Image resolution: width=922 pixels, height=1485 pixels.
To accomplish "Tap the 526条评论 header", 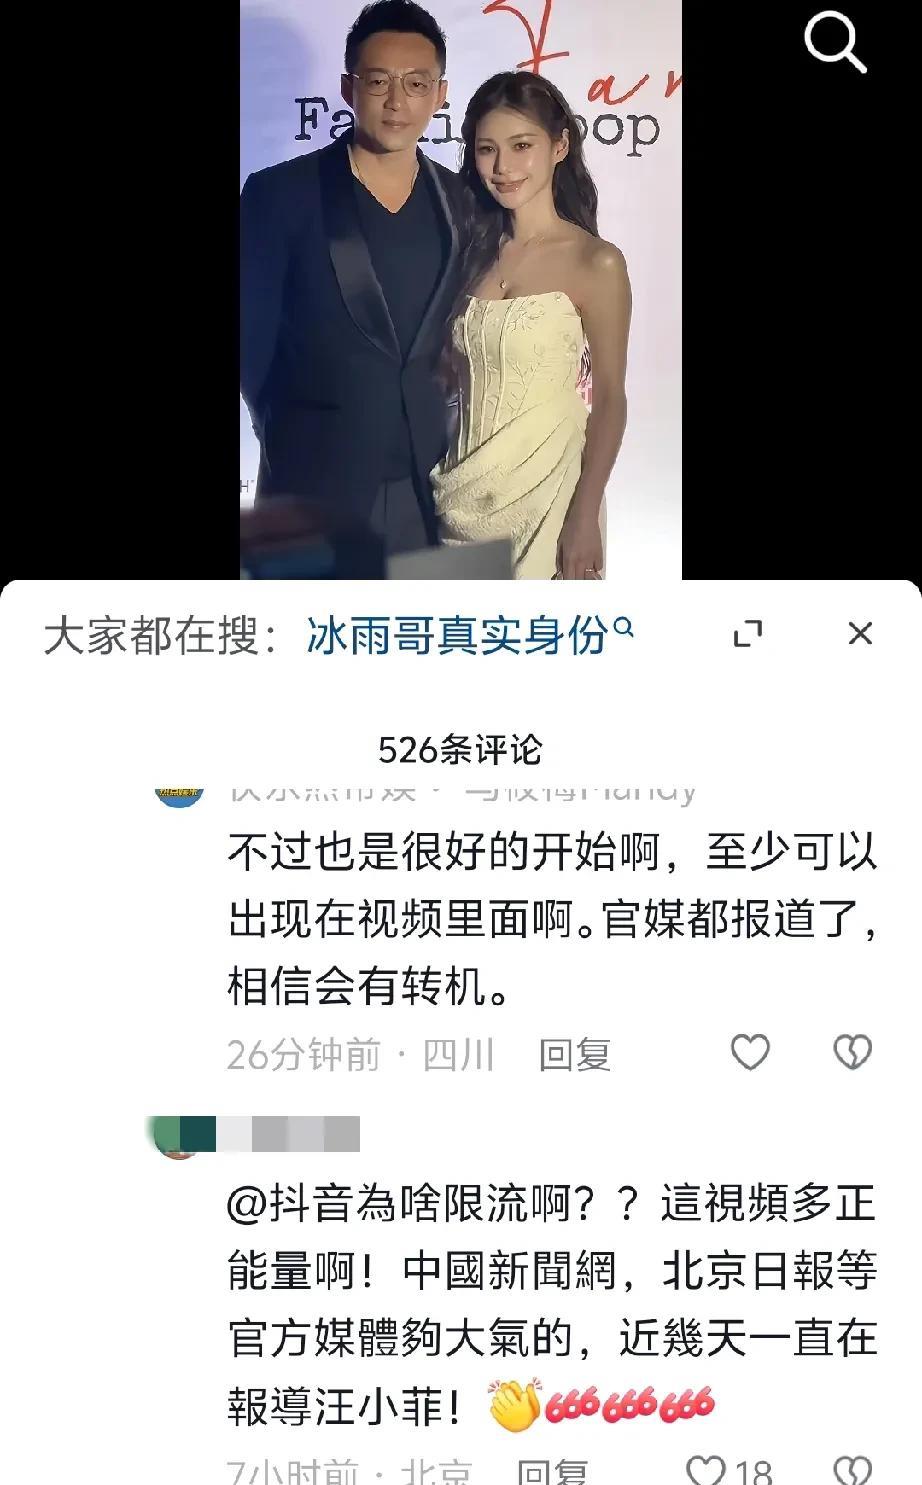I will (x=460, y=749).
